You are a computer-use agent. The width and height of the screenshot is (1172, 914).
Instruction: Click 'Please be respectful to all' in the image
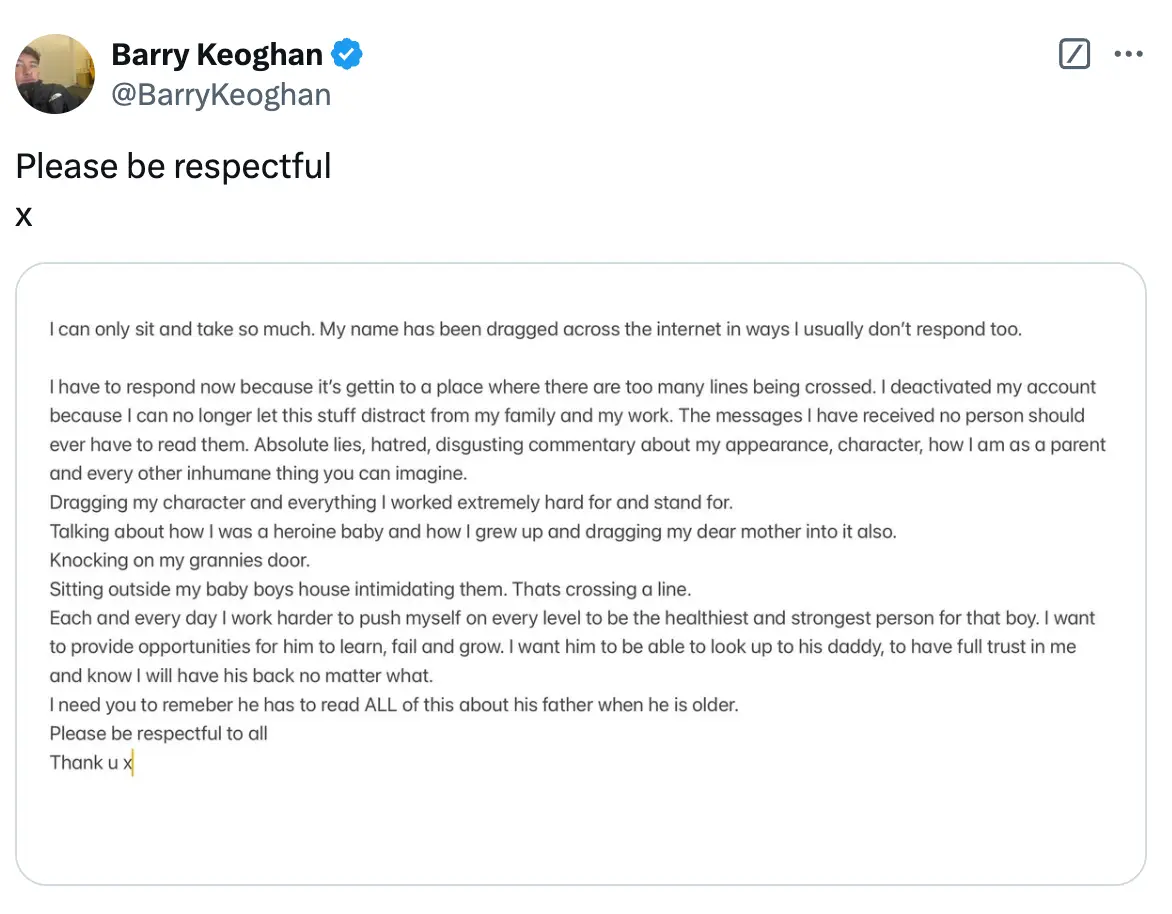[159, 733]
